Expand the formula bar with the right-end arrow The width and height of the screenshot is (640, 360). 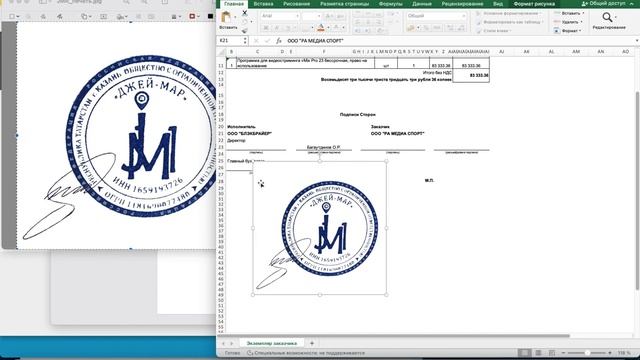(636, 41)
